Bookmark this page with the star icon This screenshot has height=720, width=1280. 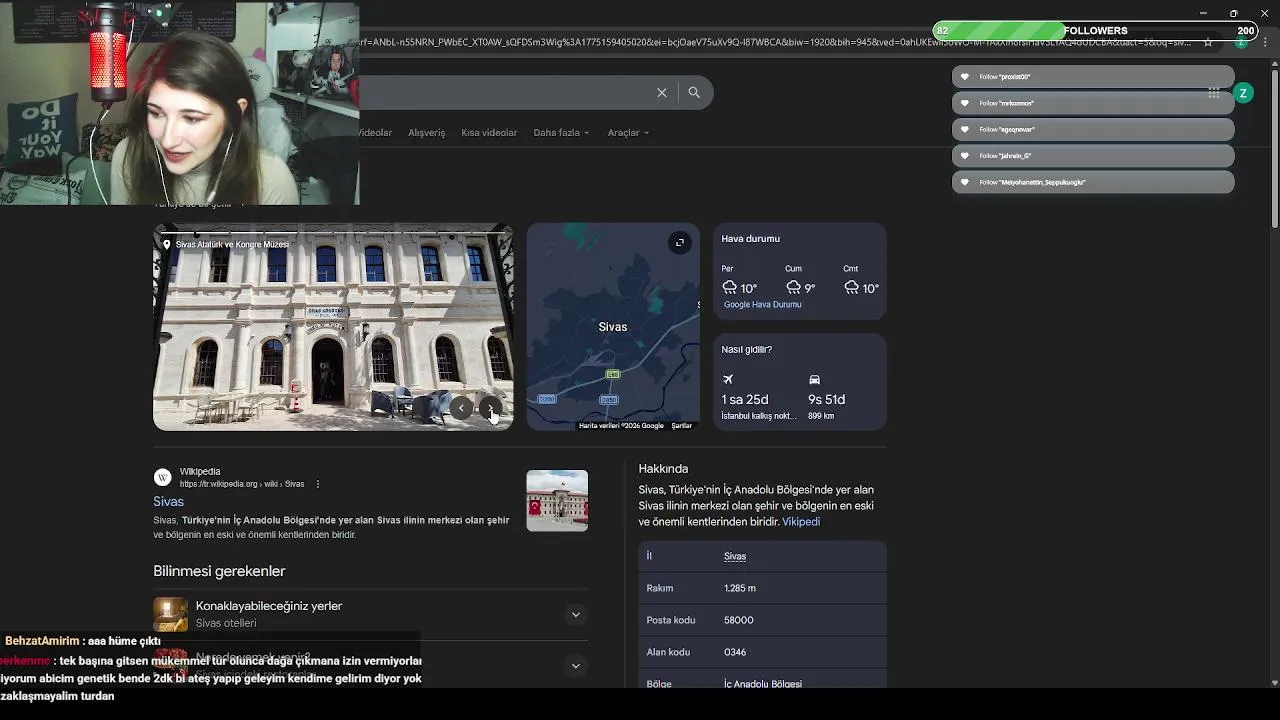(1208, 42)
